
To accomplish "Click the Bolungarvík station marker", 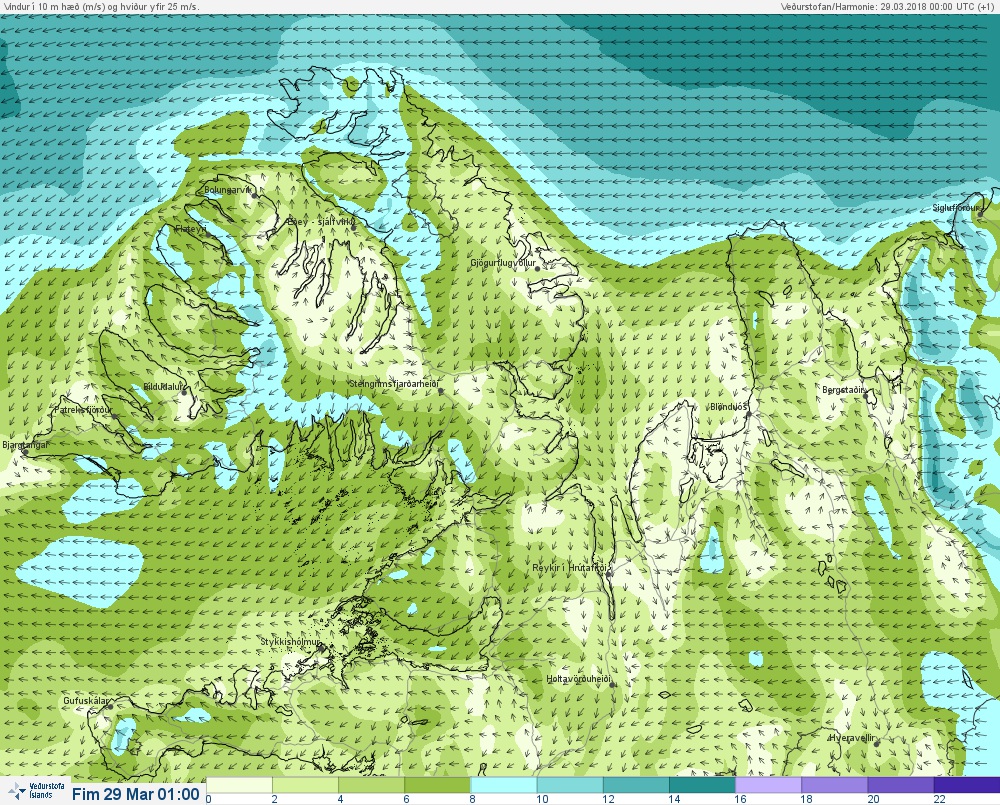I will (254, 196).
